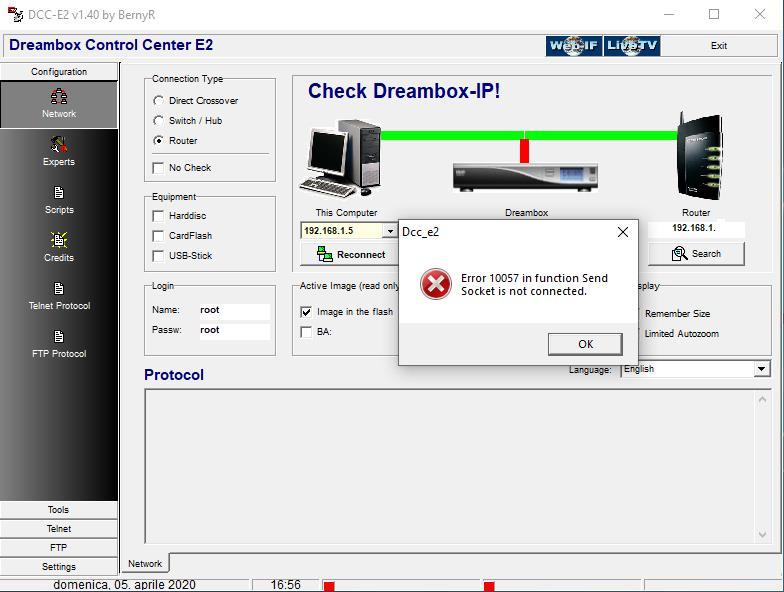Click the Router IP address field

click(696, 228)
